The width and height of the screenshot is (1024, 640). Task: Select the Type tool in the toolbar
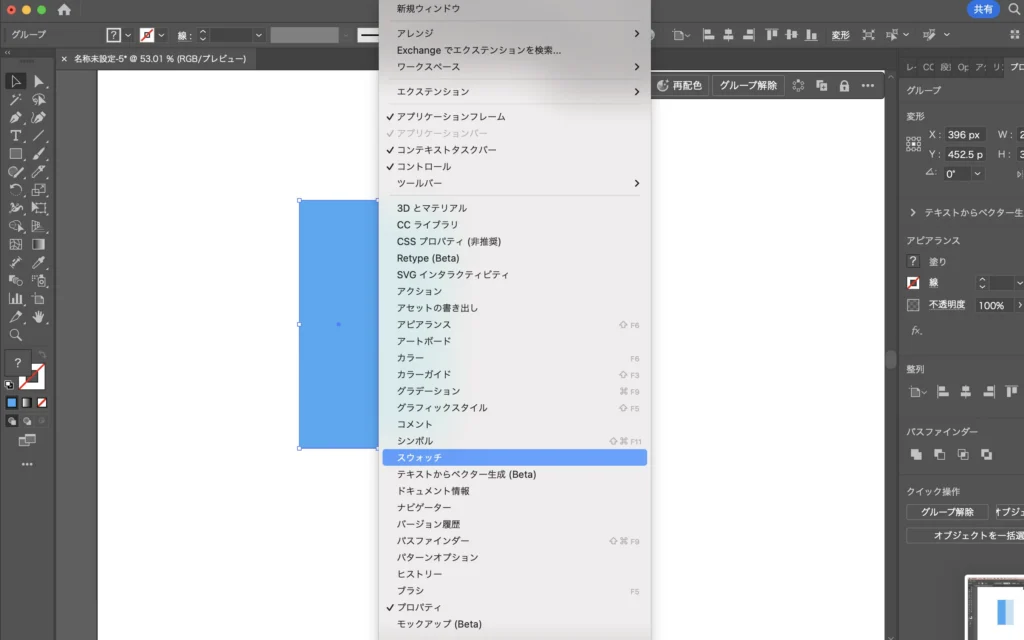pos(16,135)
